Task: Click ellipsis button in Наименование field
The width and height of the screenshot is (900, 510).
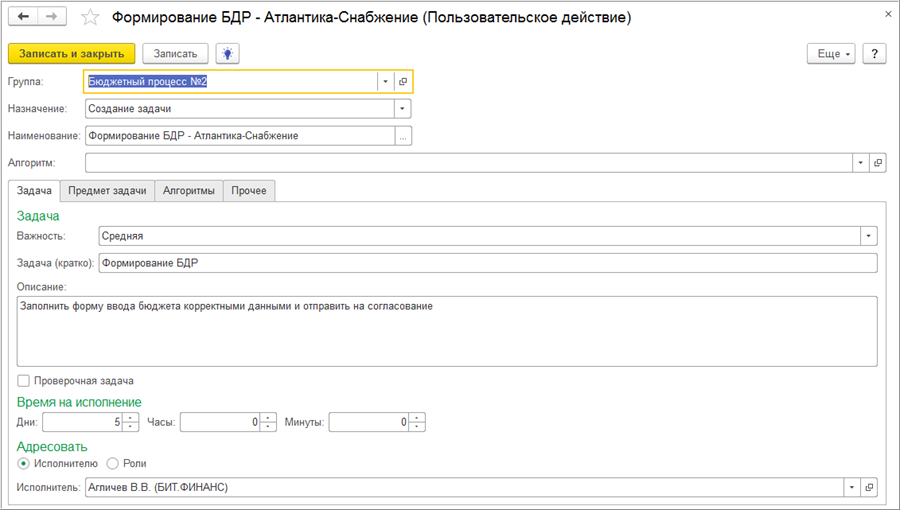Action: click(403, 136)
